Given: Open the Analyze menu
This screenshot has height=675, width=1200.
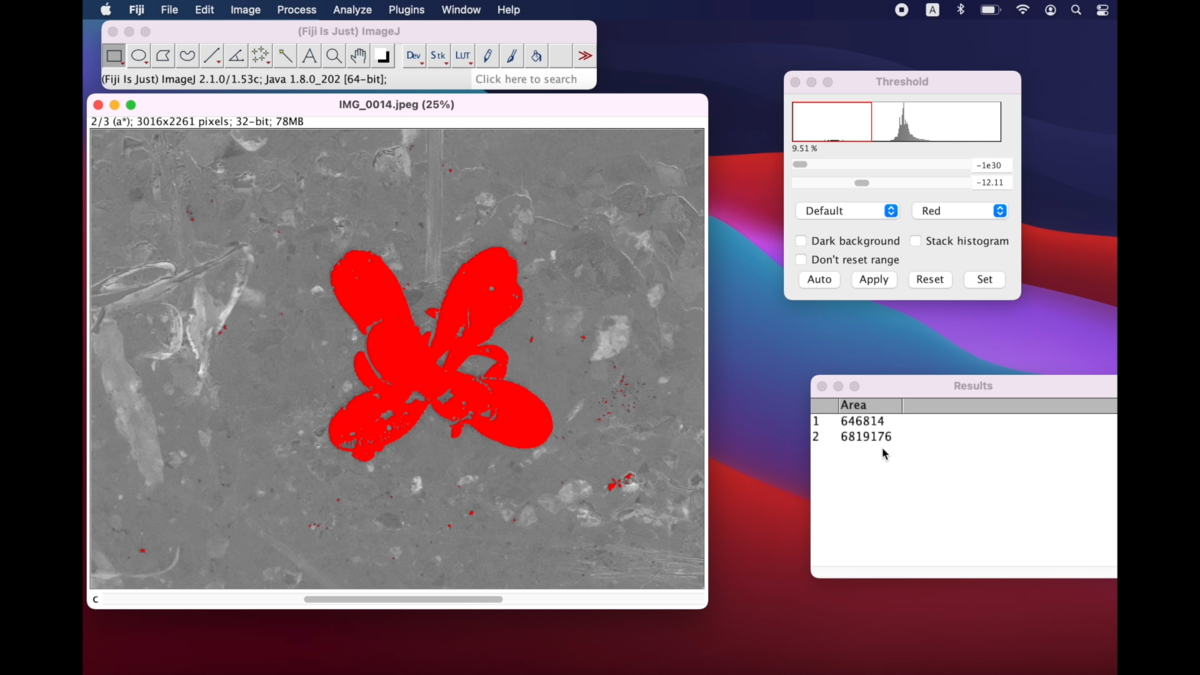Looking at the screenshot, I should point(352,10).
